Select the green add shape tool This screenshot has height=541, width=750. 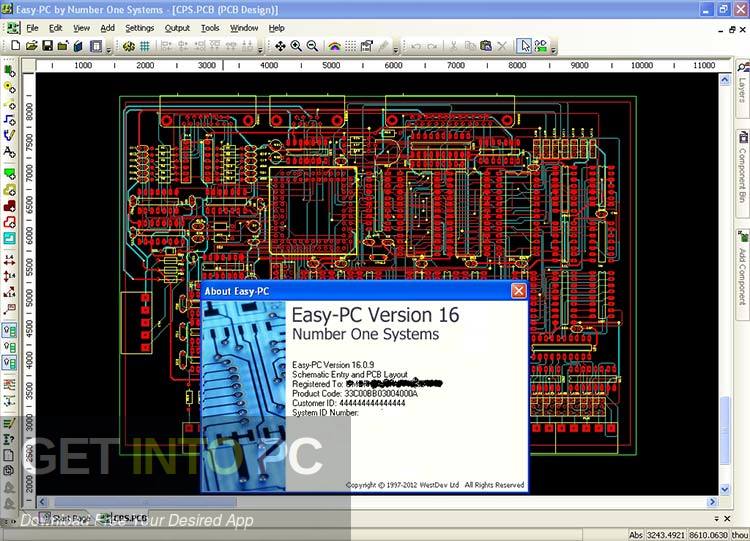(x=10, y=174)
